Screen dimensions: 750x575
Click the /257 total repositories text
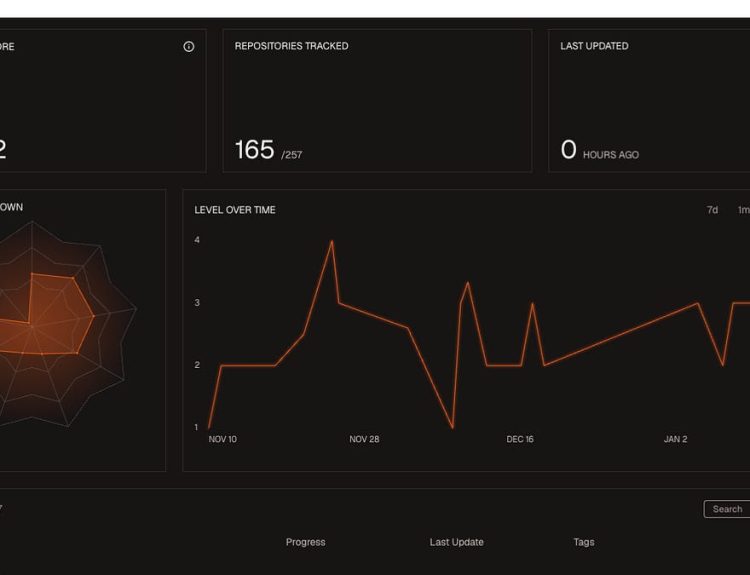tap(291, 155)
